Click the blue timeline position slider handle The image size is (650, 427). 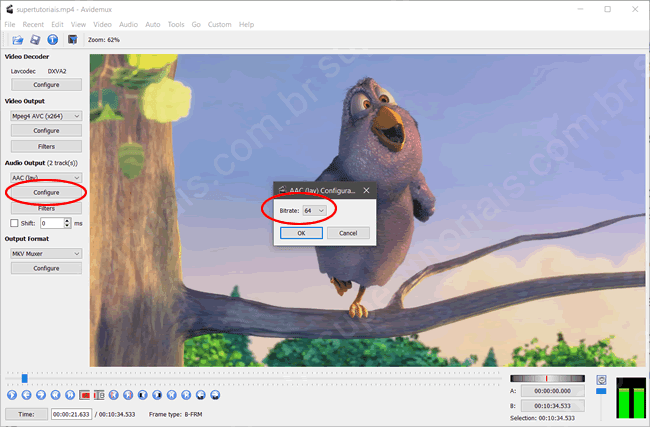(x=24, y=378)
